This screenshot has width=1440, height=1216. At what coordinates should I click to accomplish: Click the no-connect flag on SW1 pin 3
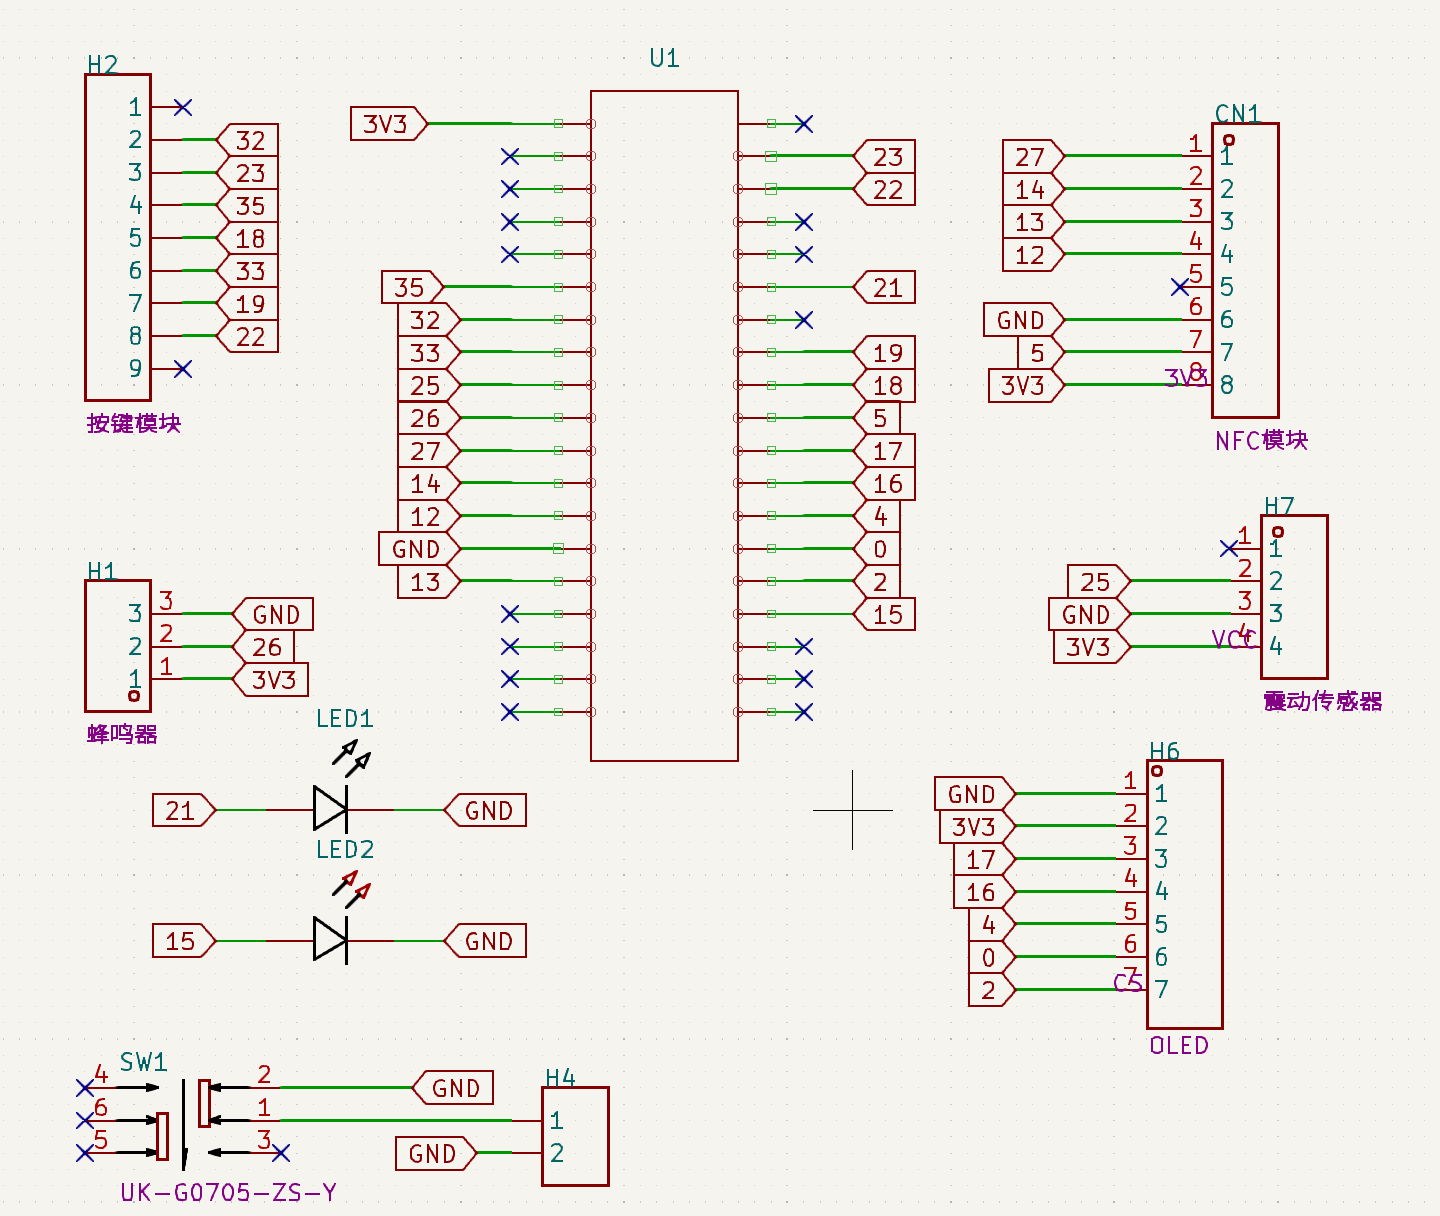tap(281, 1153)
